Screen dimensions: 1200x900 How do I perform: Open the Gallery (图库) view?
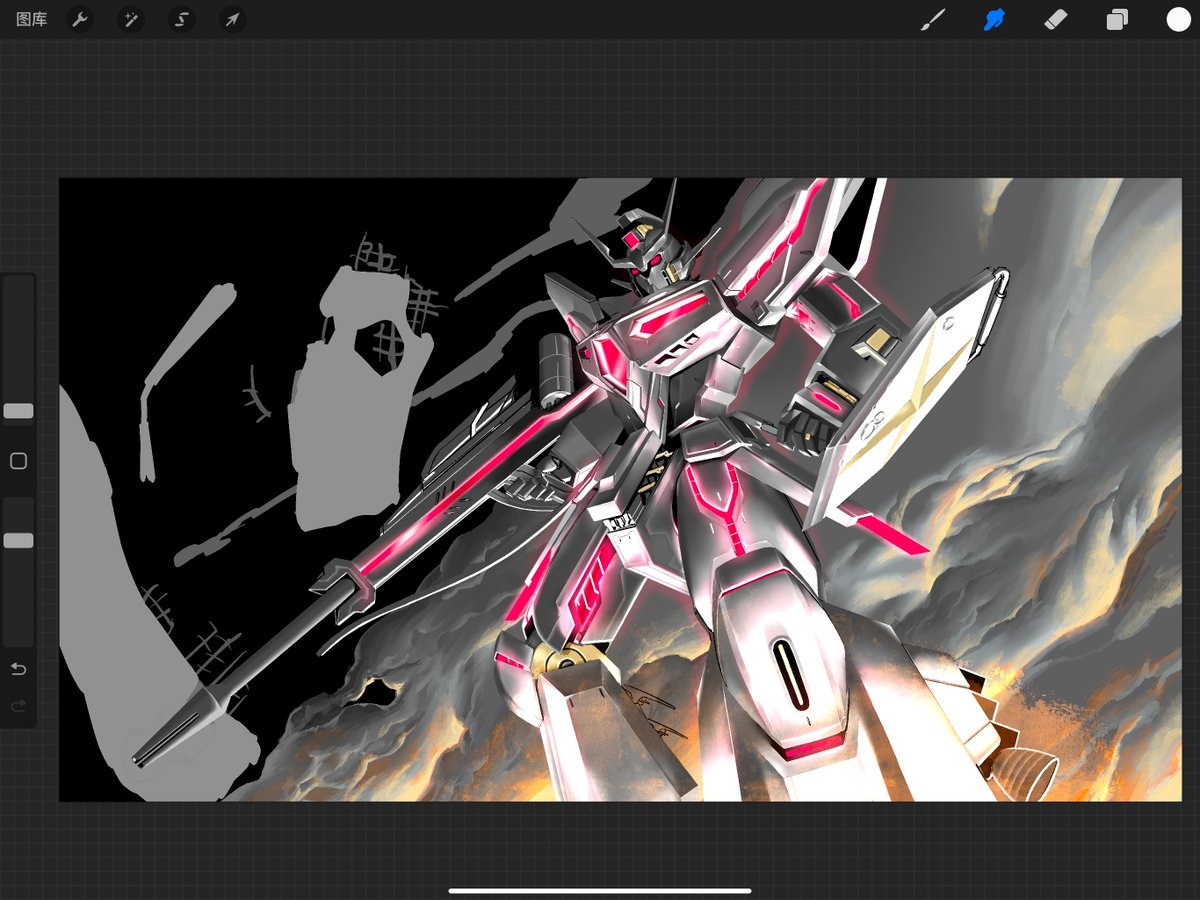click(x=32, y=20)
